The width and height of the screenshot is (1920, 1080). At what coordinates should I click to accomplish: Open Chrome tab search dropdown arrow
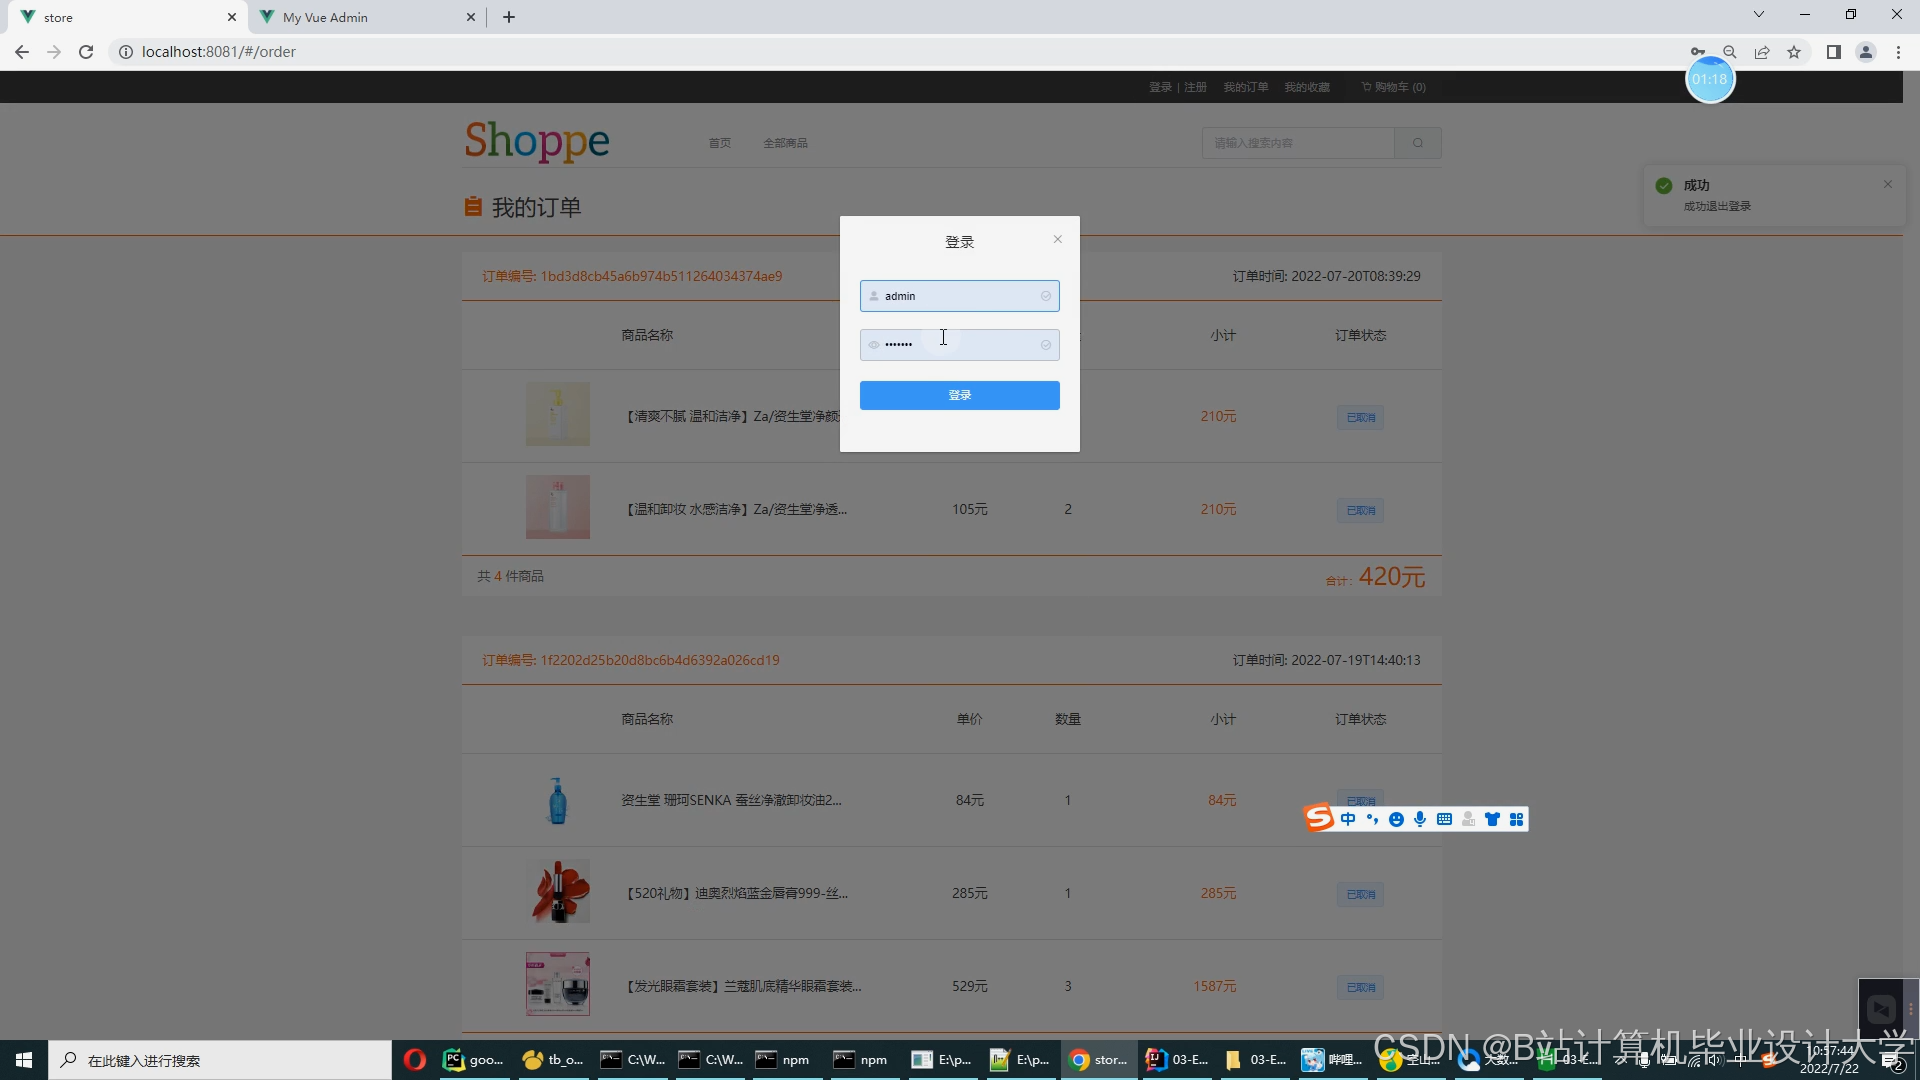pos(1758,14)
